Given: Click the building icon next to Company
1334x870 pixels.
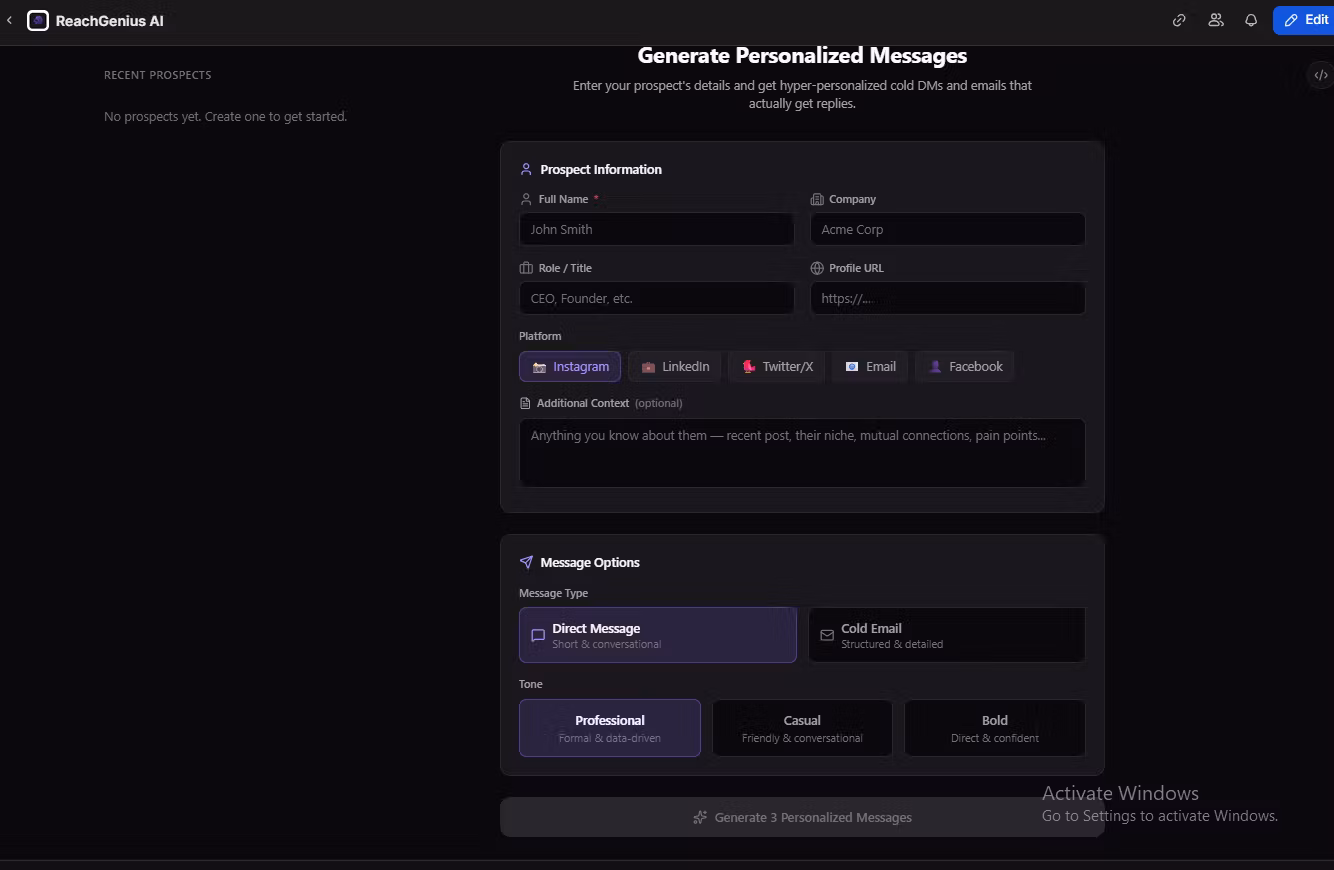Looking at the screenshot, I should 817,199.
